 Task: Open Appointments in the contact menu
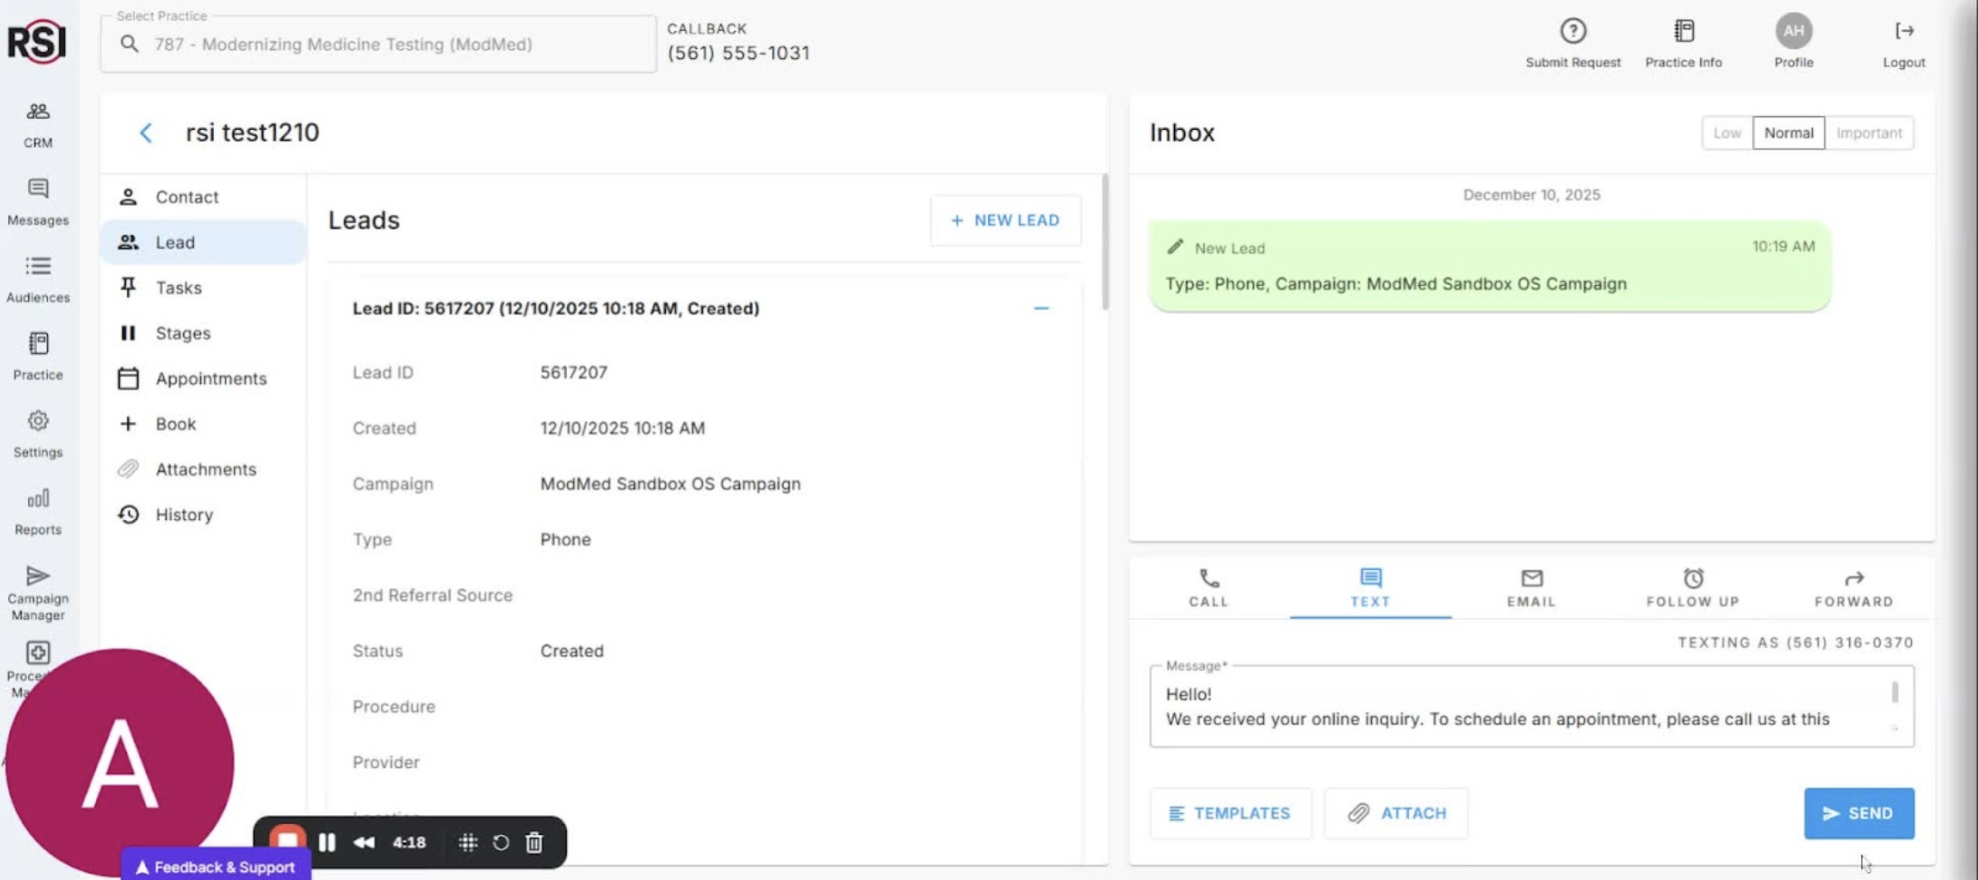pyautogui.click(x=210, y=379)
